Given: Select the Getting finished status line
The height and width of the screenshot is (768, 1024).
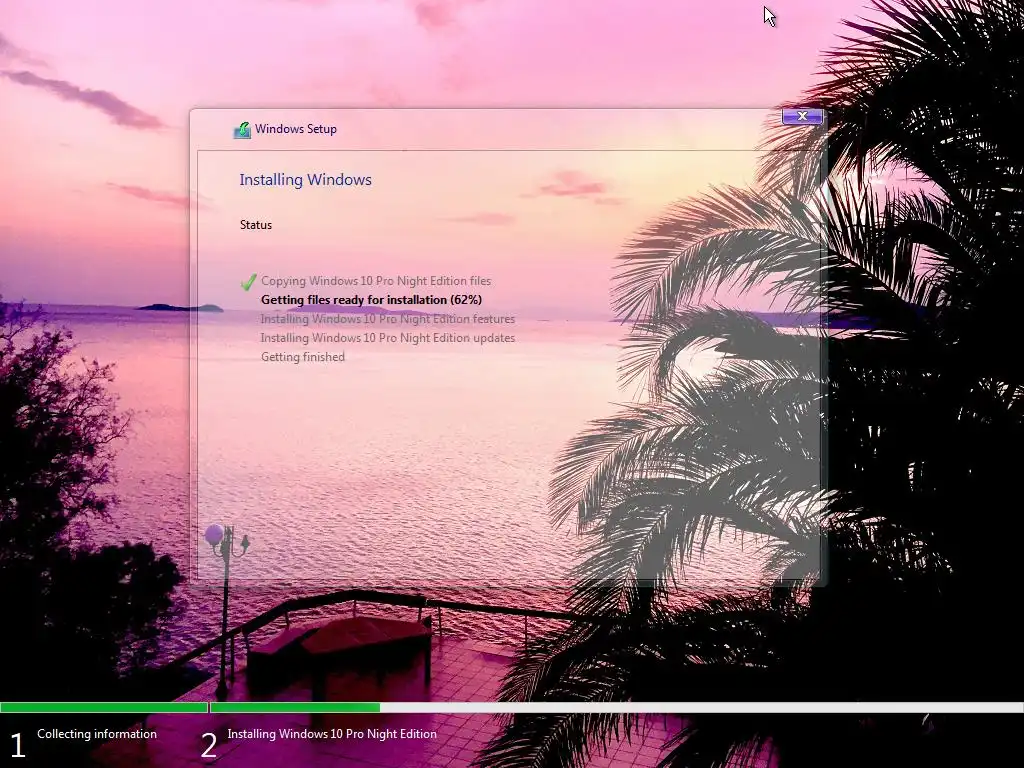Looking at the screenshot, I should (302, 357).
